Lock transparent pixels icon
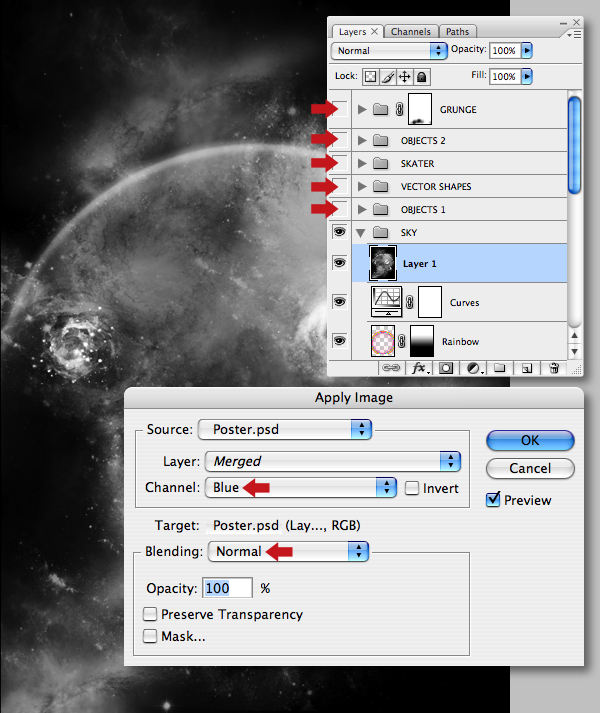Viewport: 600px width, 713px height. tap(371, 77)
